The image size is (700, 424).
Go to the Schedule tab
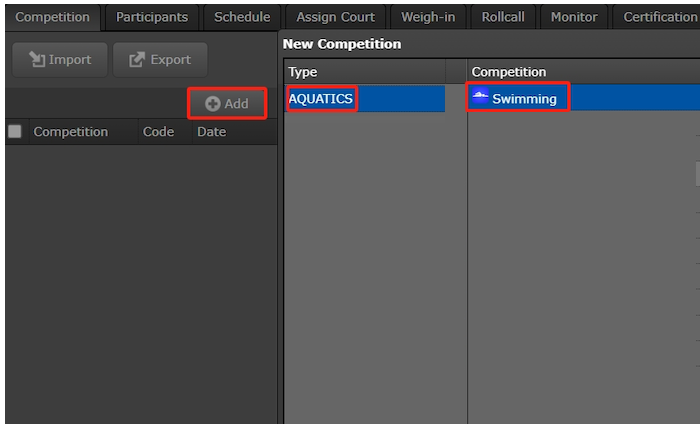(x=242, y=17)
